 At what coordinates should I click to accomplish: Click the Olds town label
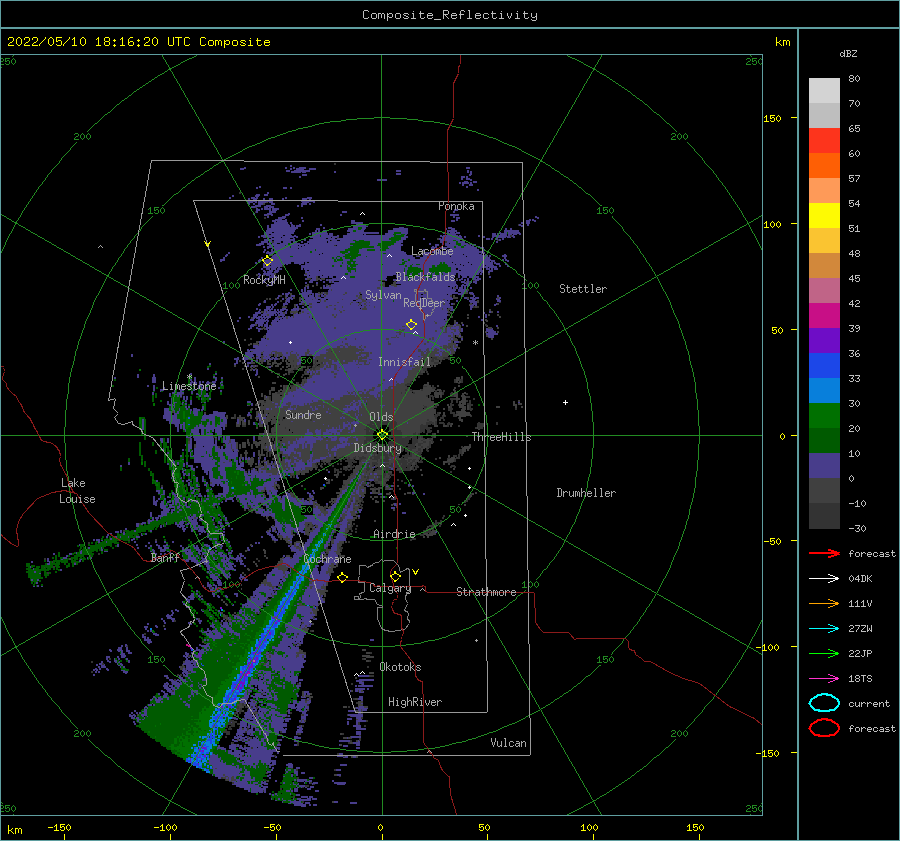(x=381, y=417)
